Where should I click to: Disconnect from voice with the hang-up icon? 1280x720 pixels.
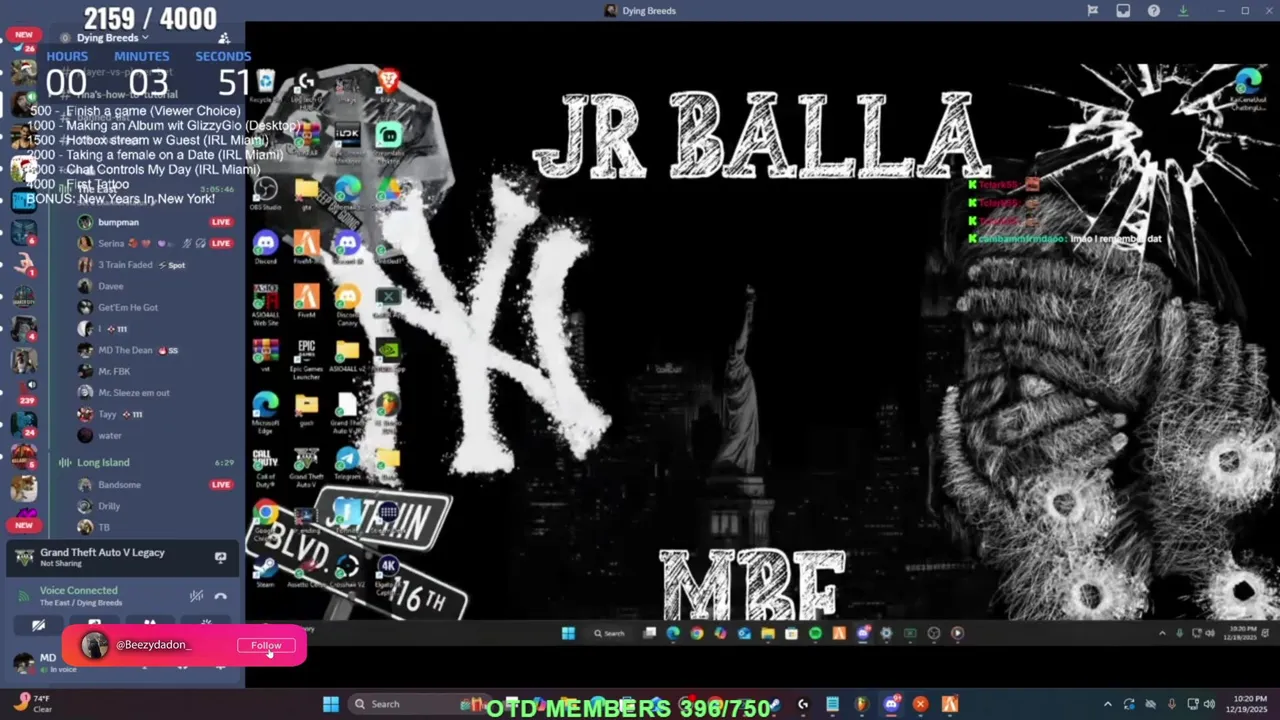click(220, 596)
